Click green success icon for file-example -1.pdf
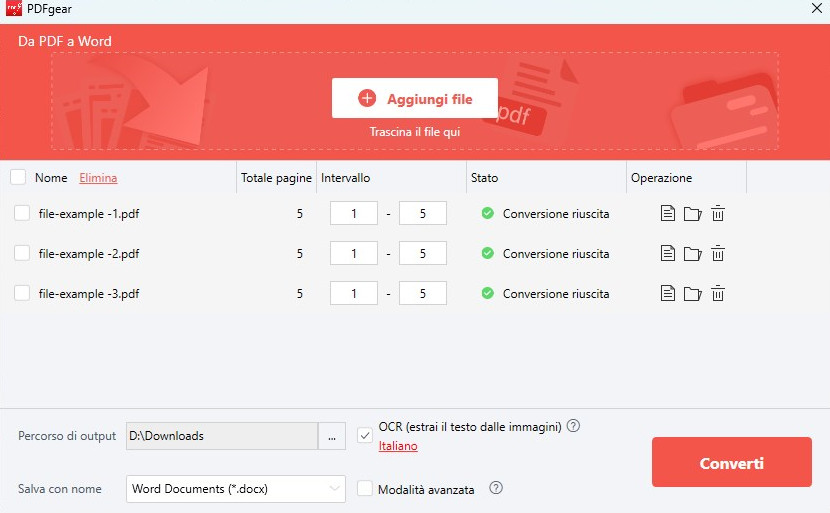Screen dimensions: 830x513 click(488, 213)
